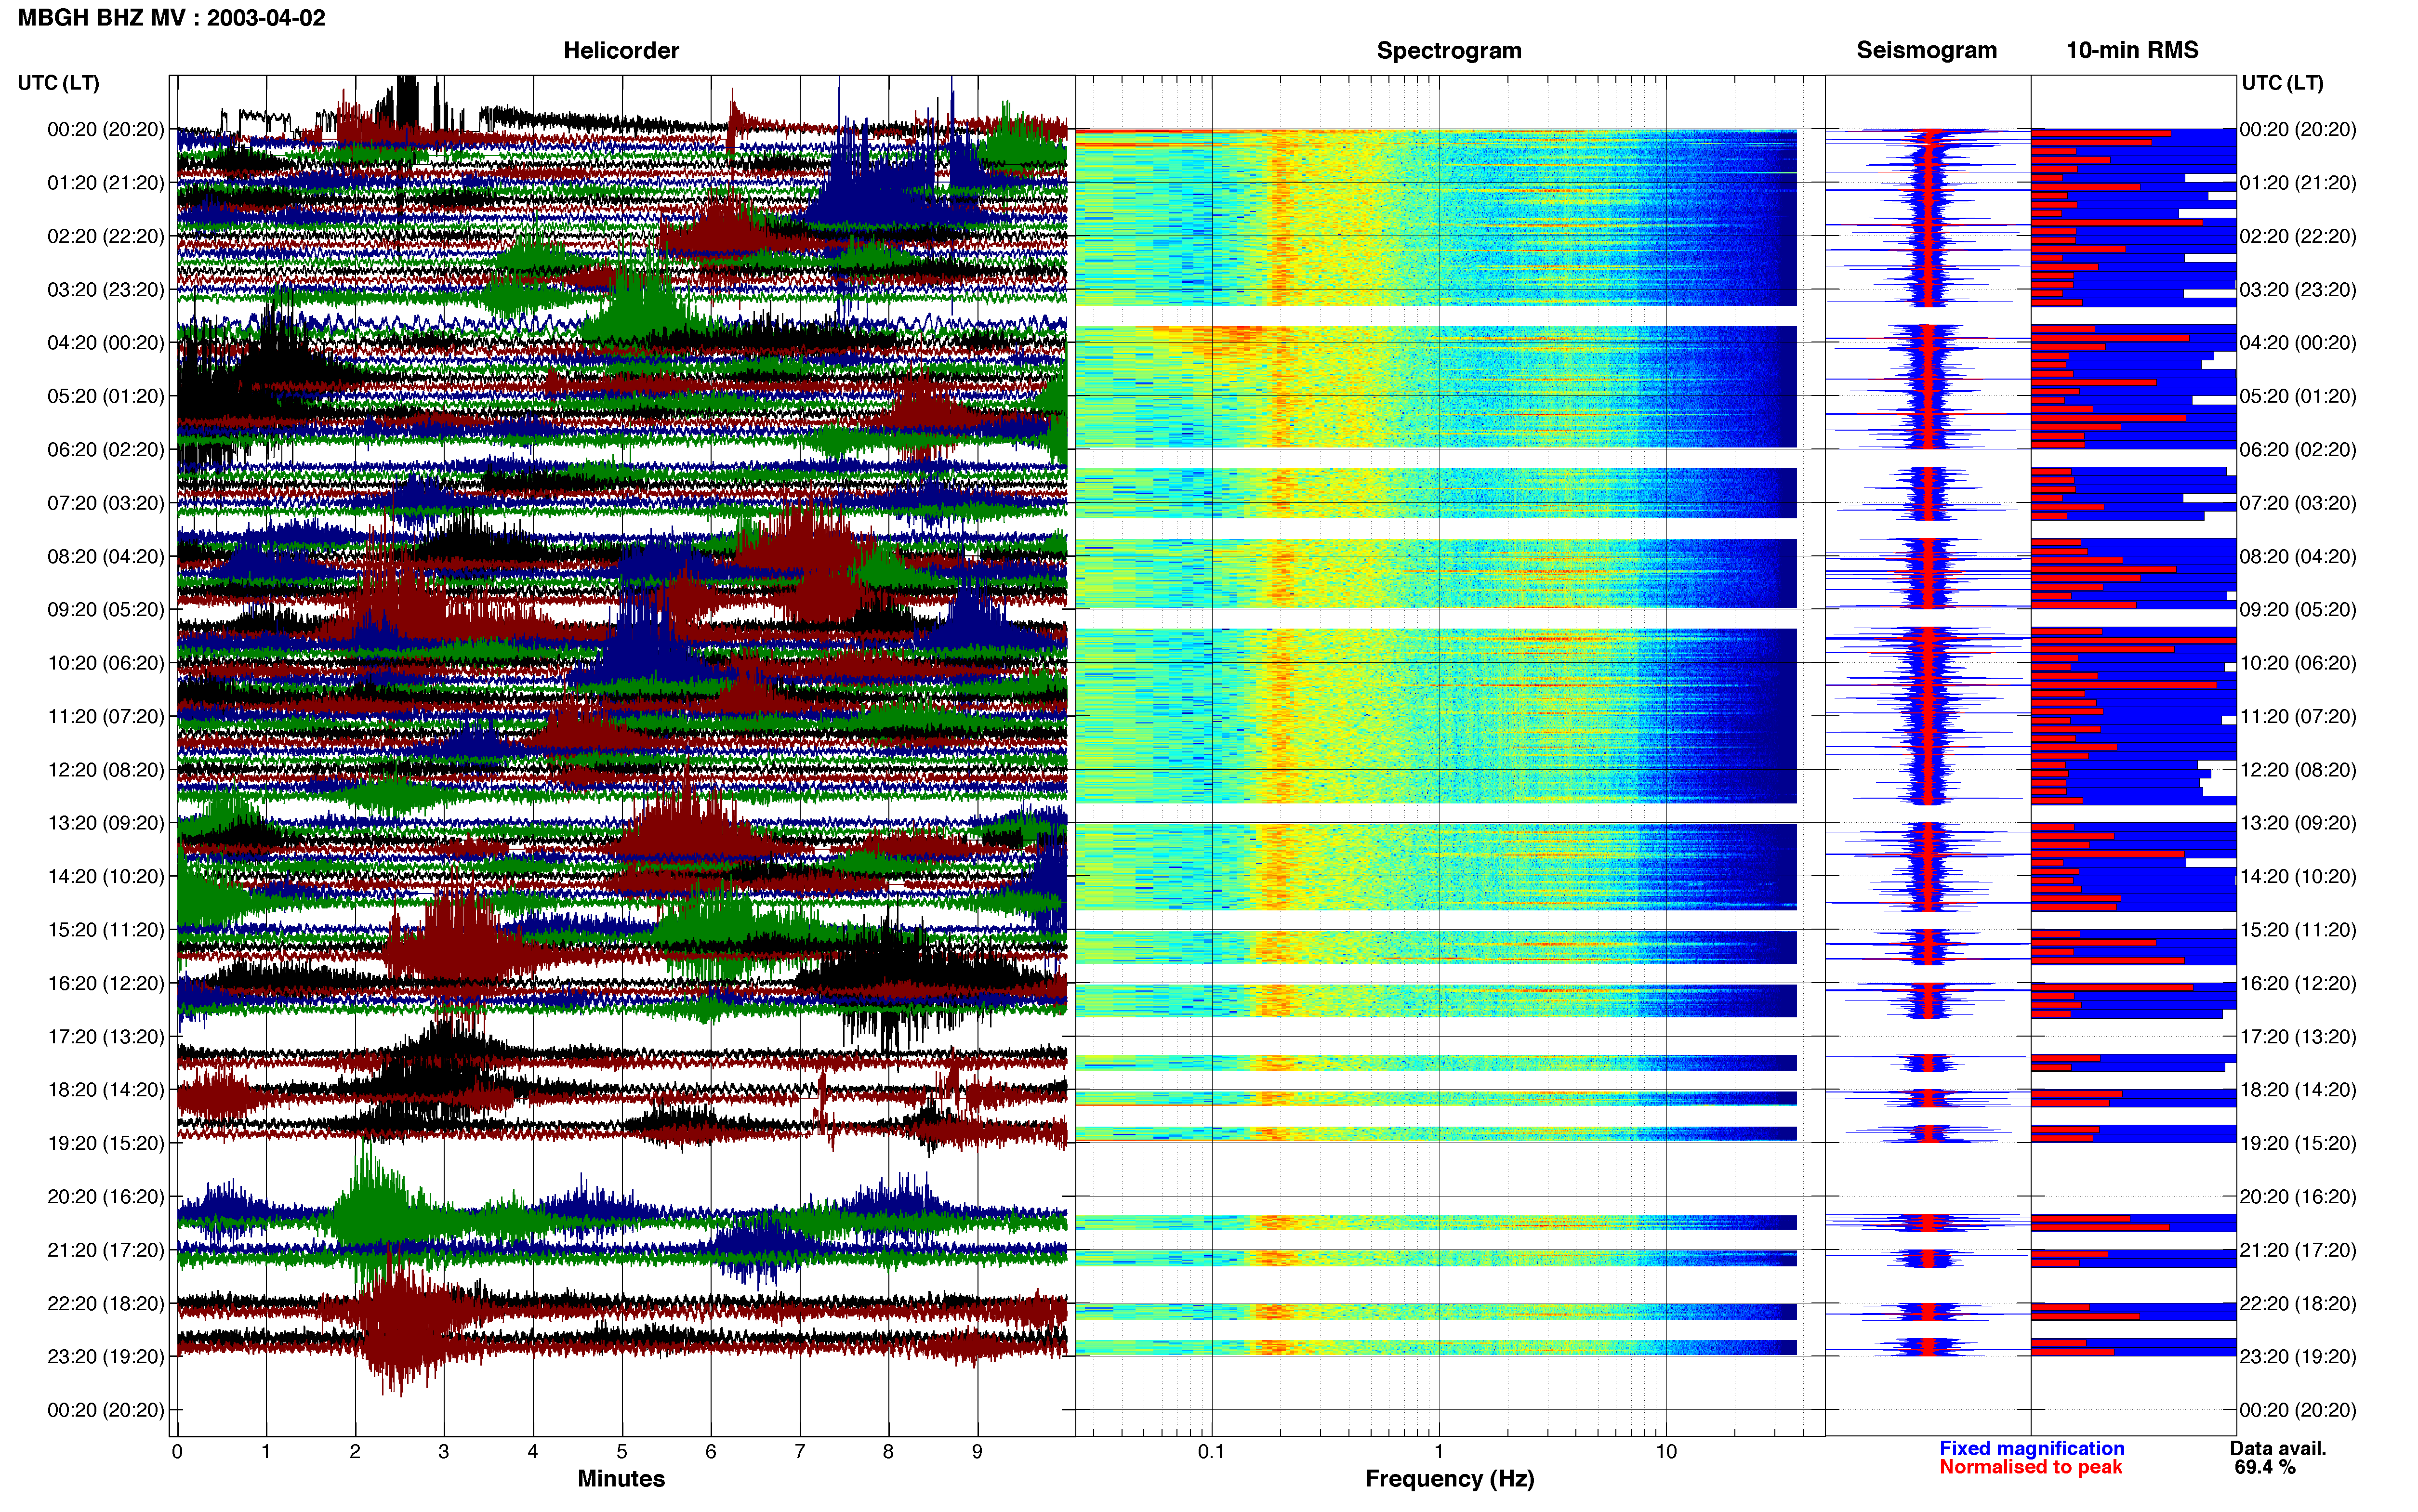This screenshot has height=1512, width=2418.
Task: Click left-axis time label "08:20 (04:20)"
Action: click(106, 556)
